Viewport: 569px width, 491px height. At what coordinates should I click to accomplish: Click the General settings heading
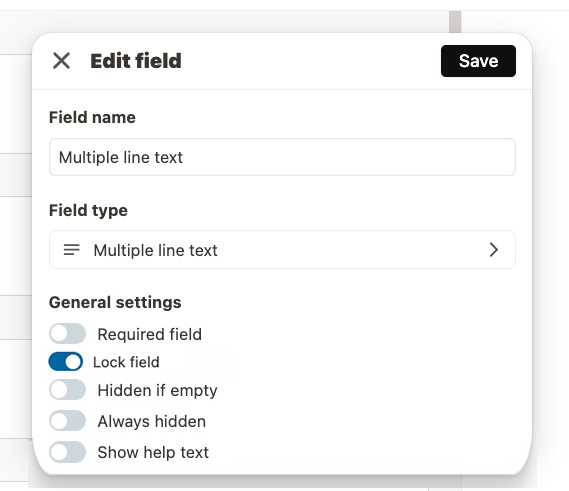[115, 302]
